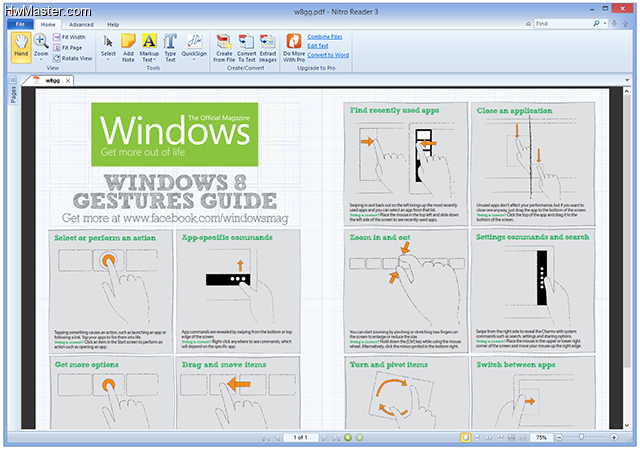
Task: Apply Fit Page view
Action: click(68, 48)
